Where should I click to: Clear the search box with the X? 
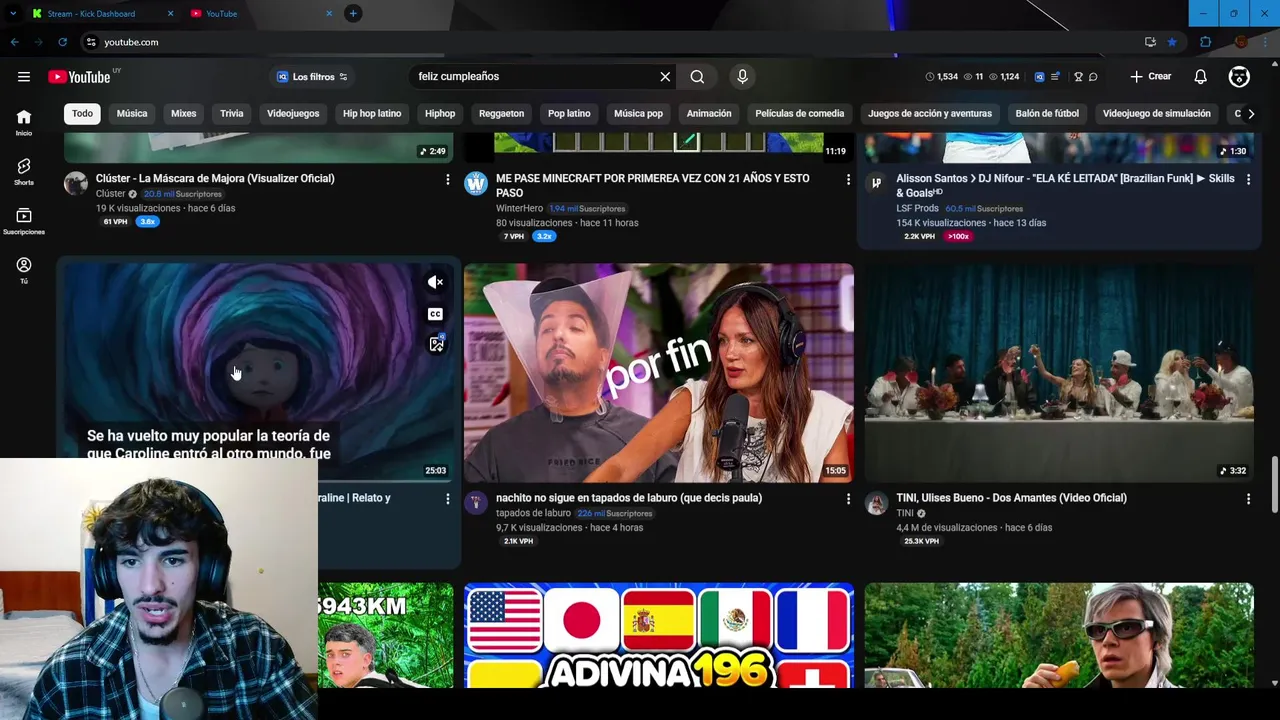click(665, 76)
